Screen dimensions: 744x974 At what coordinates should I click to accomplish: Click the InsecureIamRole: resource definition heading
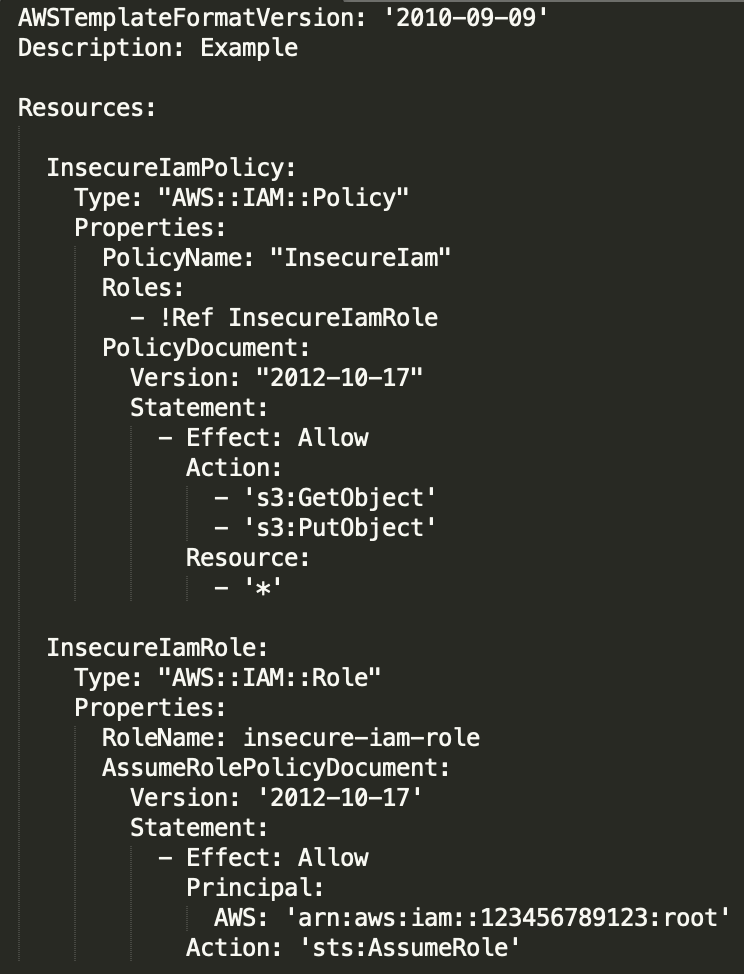coord(158,647)
